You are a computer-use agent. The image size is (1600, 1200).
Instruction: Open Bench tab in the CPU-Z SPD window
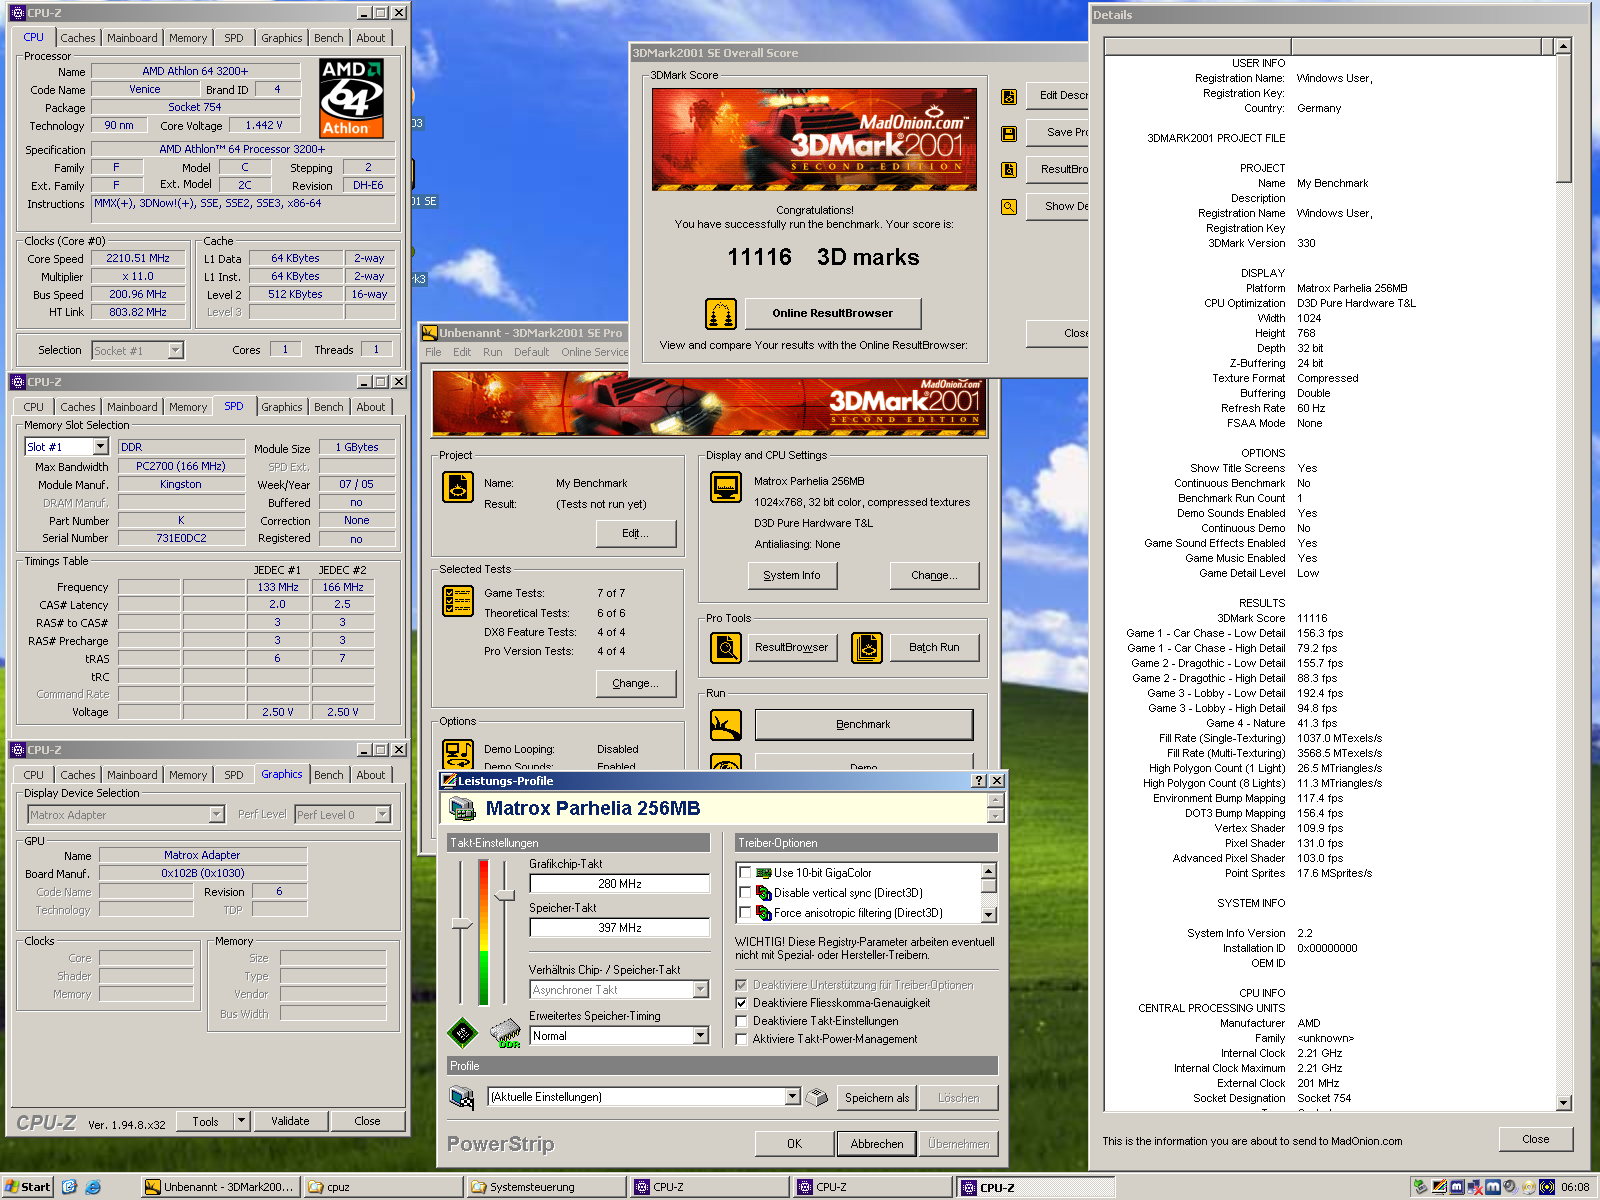coord(329,407)
